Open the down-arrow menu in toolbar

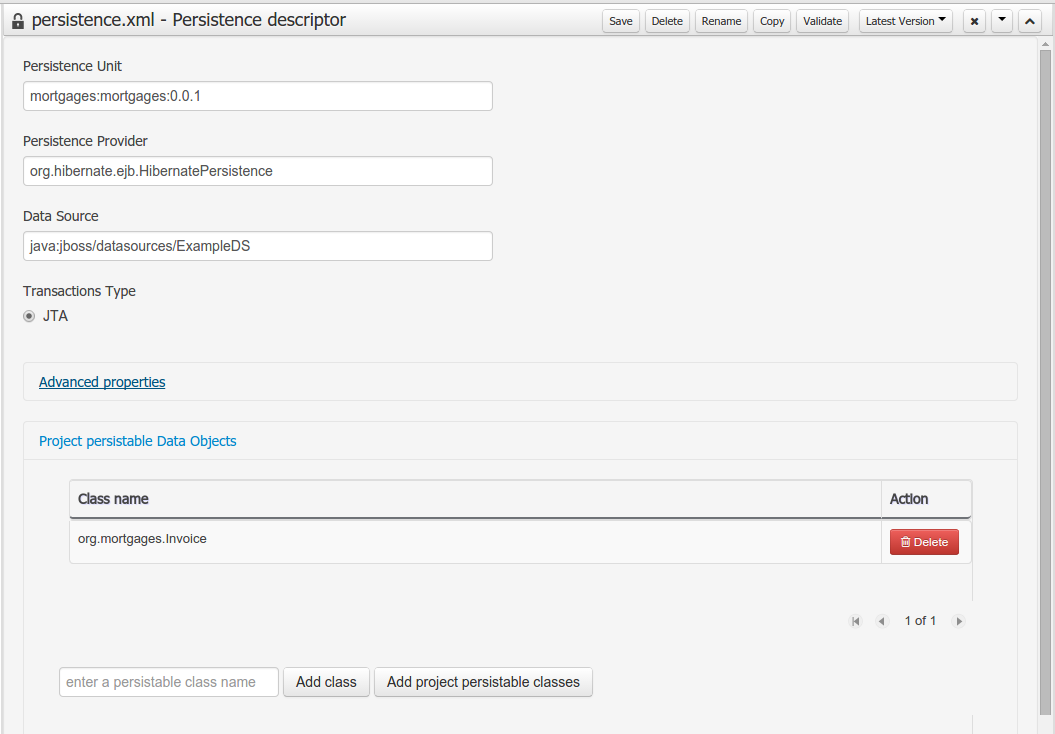tap(1002, 21)
